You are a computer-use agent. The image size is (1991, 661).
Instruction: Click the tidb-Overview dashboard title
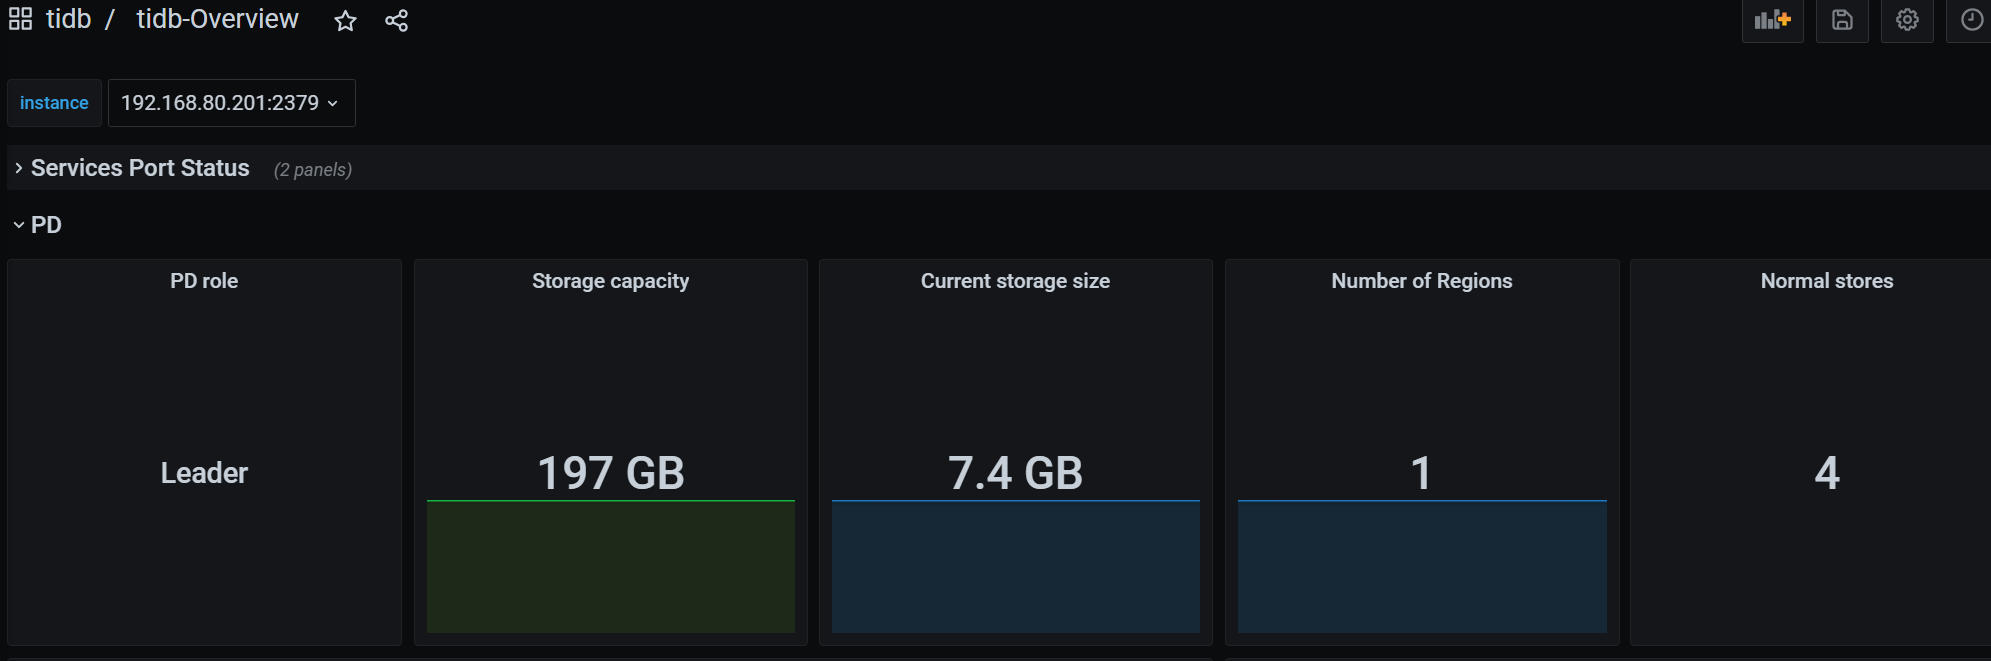217,19
